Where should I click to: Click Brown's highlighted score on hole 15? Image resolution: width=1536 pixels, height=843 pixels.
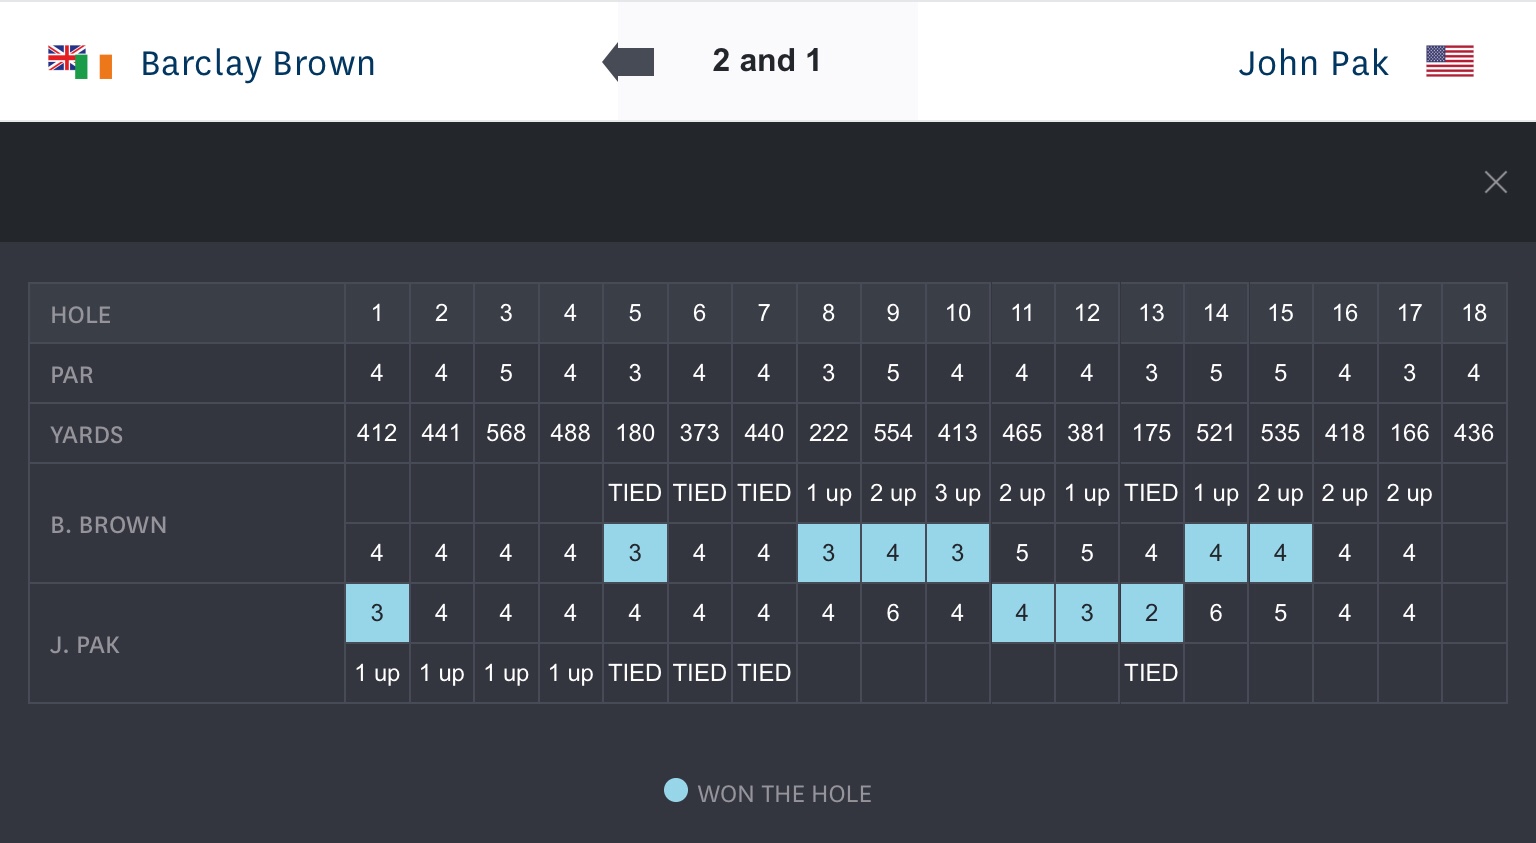click(1280, 553)
